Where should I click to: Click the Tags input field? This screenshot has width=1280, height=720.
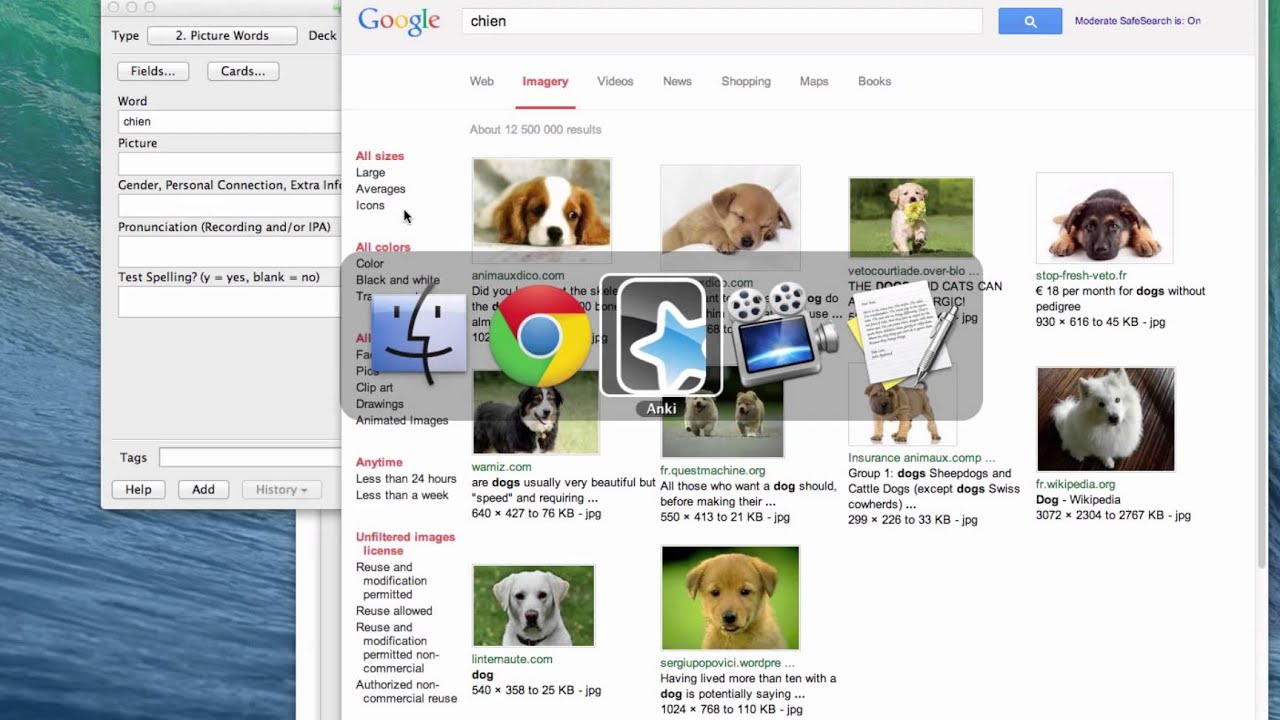pos(250,457)
